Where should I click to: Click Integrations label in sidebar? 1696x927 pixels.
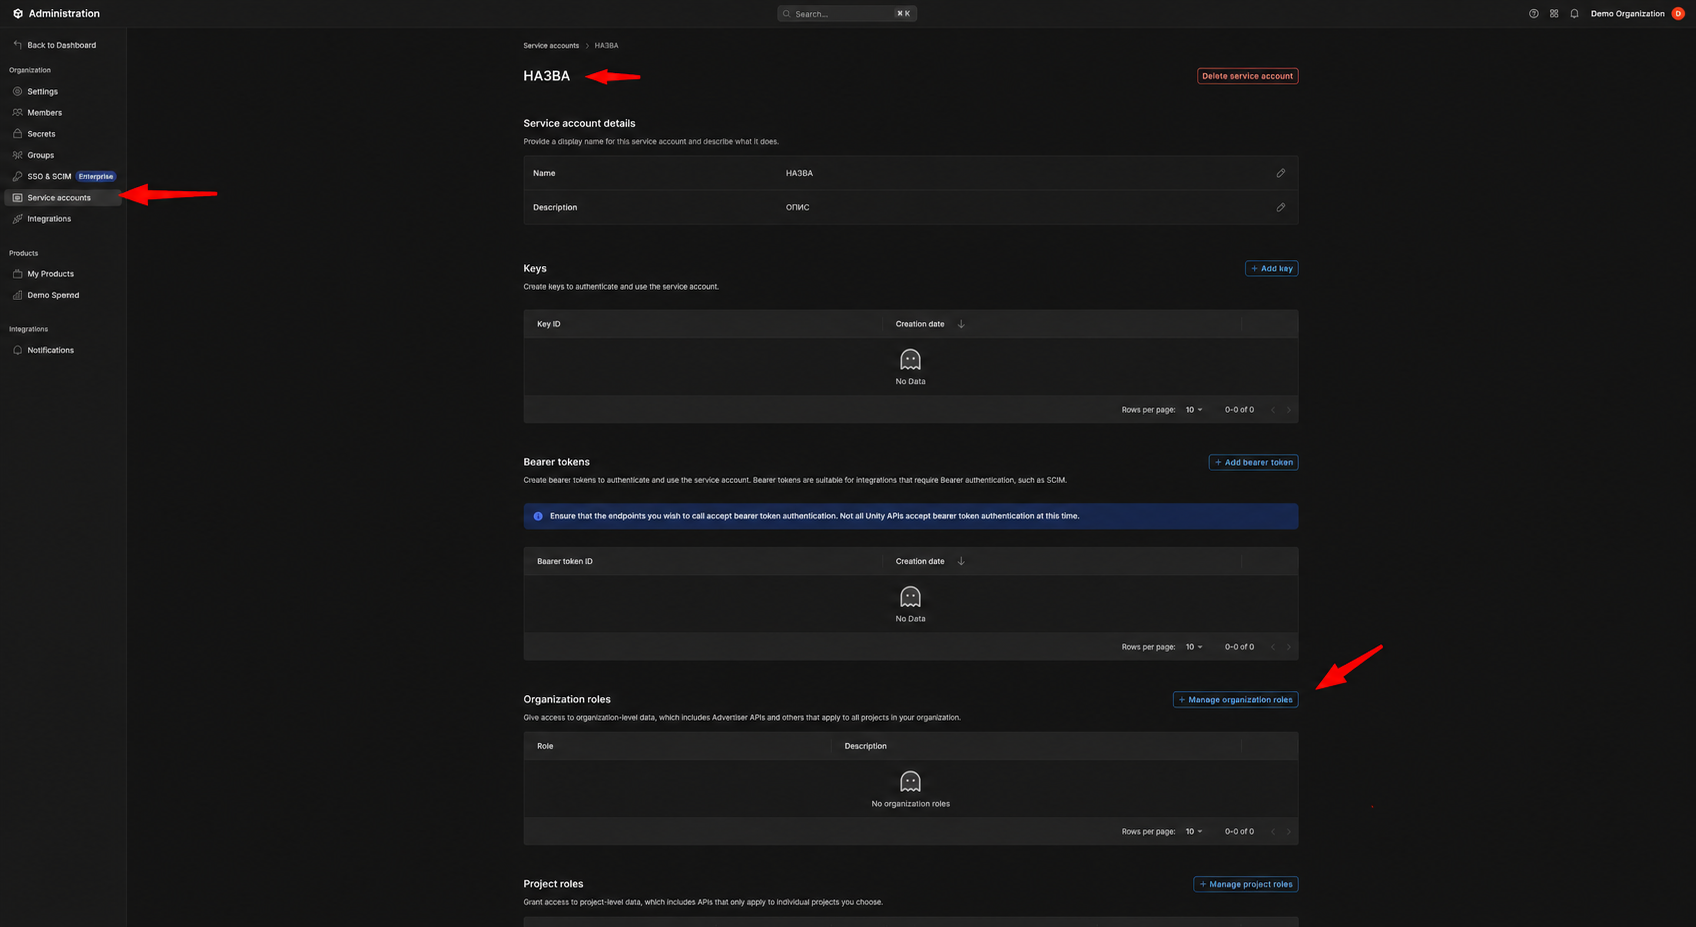[49, 218]
